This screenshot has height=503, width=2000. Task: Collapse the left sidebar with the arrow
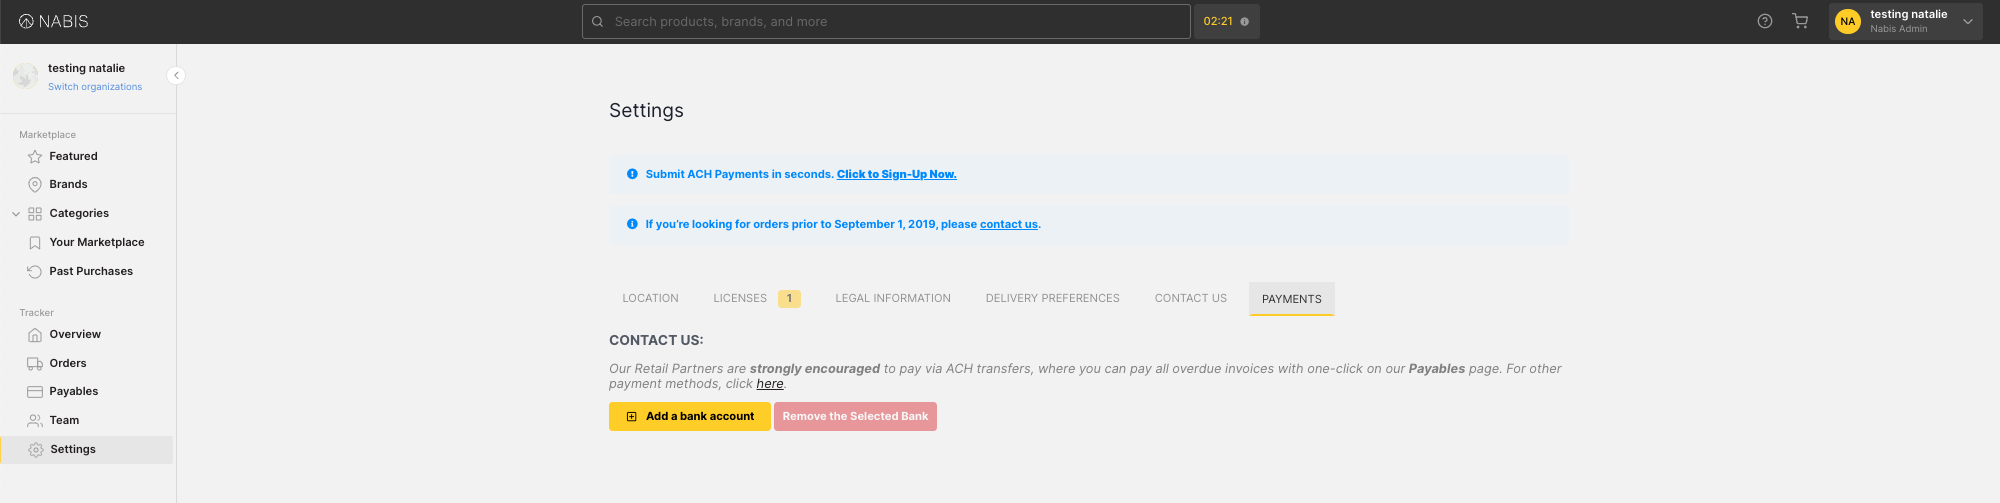tap(176, 75)
